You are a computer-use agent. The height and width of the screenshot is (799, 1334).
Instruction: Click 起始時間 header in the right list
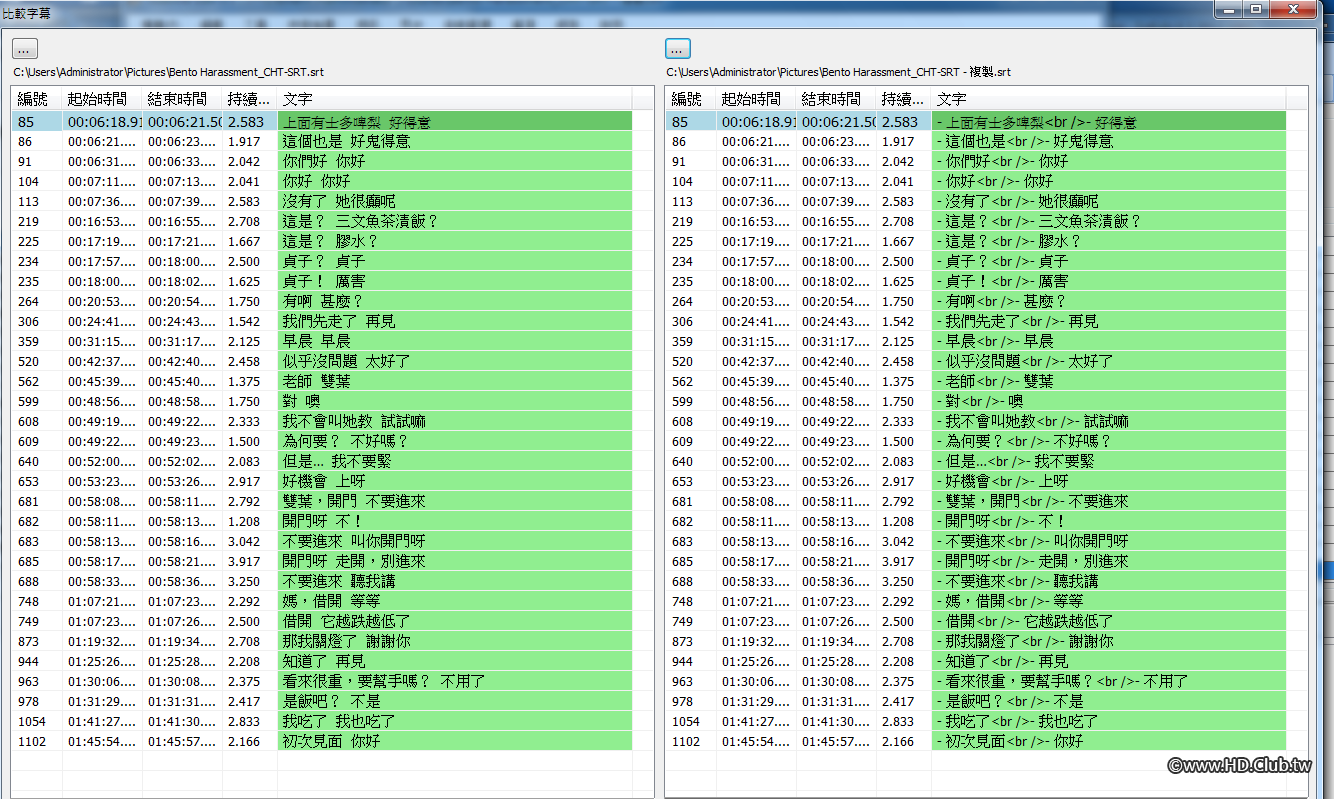[x=756, y=99]
